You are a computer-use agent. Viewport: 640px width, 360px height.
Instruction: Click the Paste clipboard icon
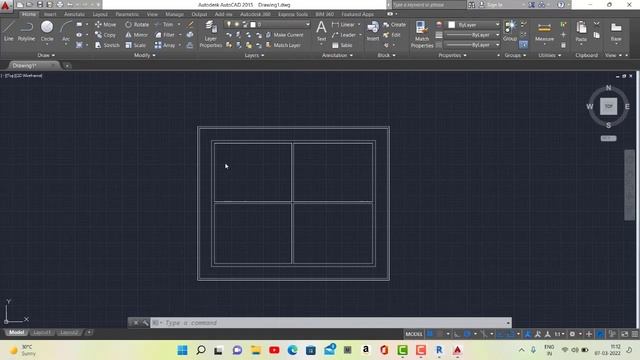pos(581,31)
